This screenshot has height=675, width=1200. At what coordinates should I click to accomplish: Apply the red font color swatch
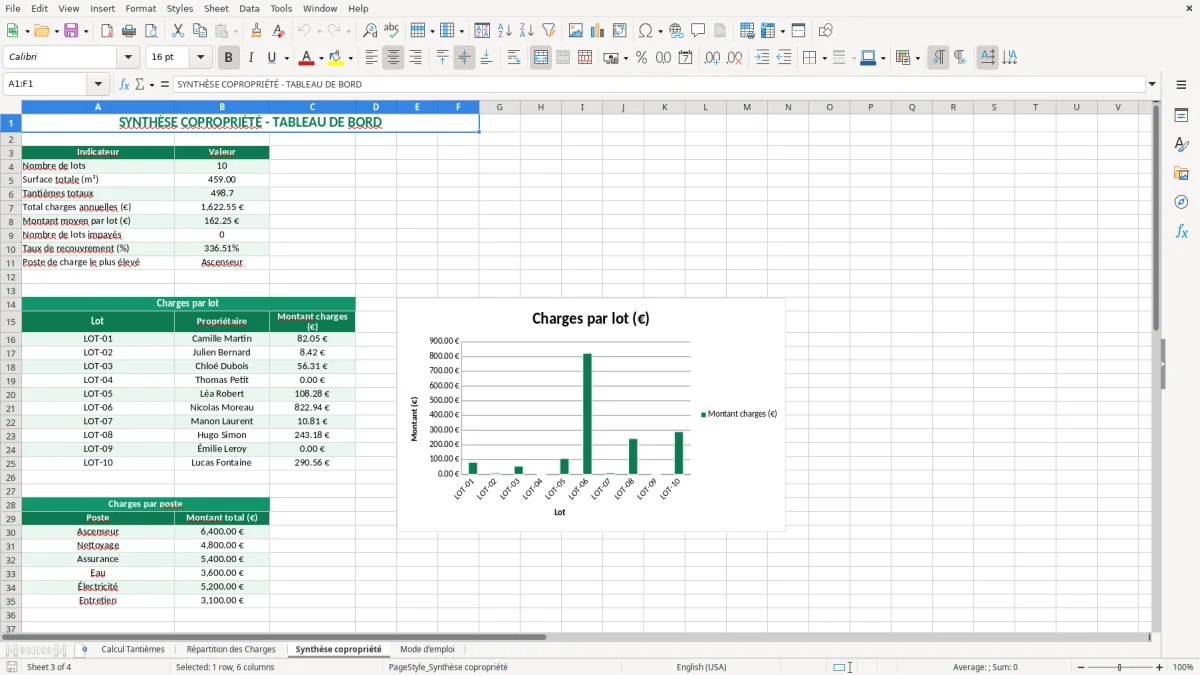click(306, 58)
